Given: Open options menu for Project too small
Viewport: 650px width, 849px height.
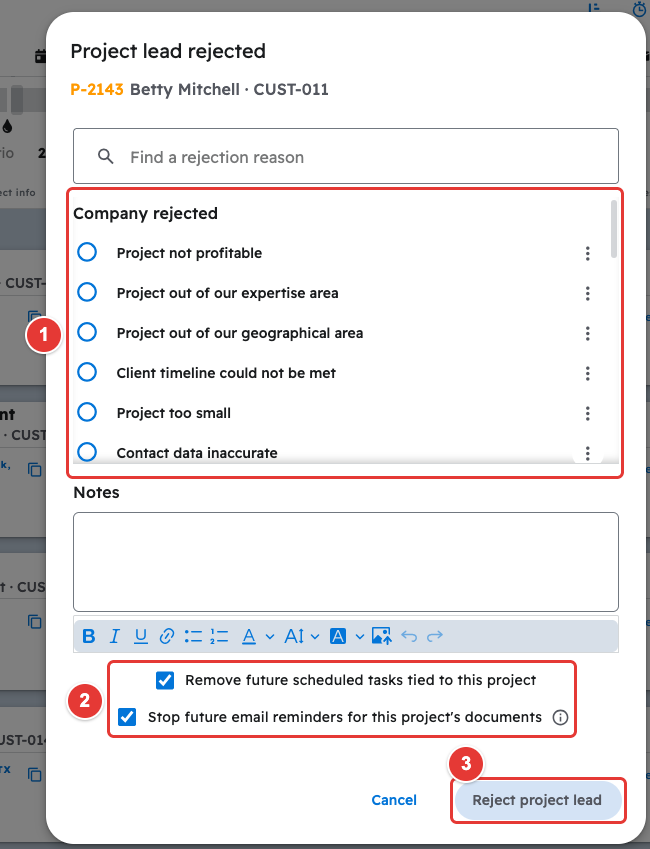Looking at the screenshot, I should pos(587,414).
